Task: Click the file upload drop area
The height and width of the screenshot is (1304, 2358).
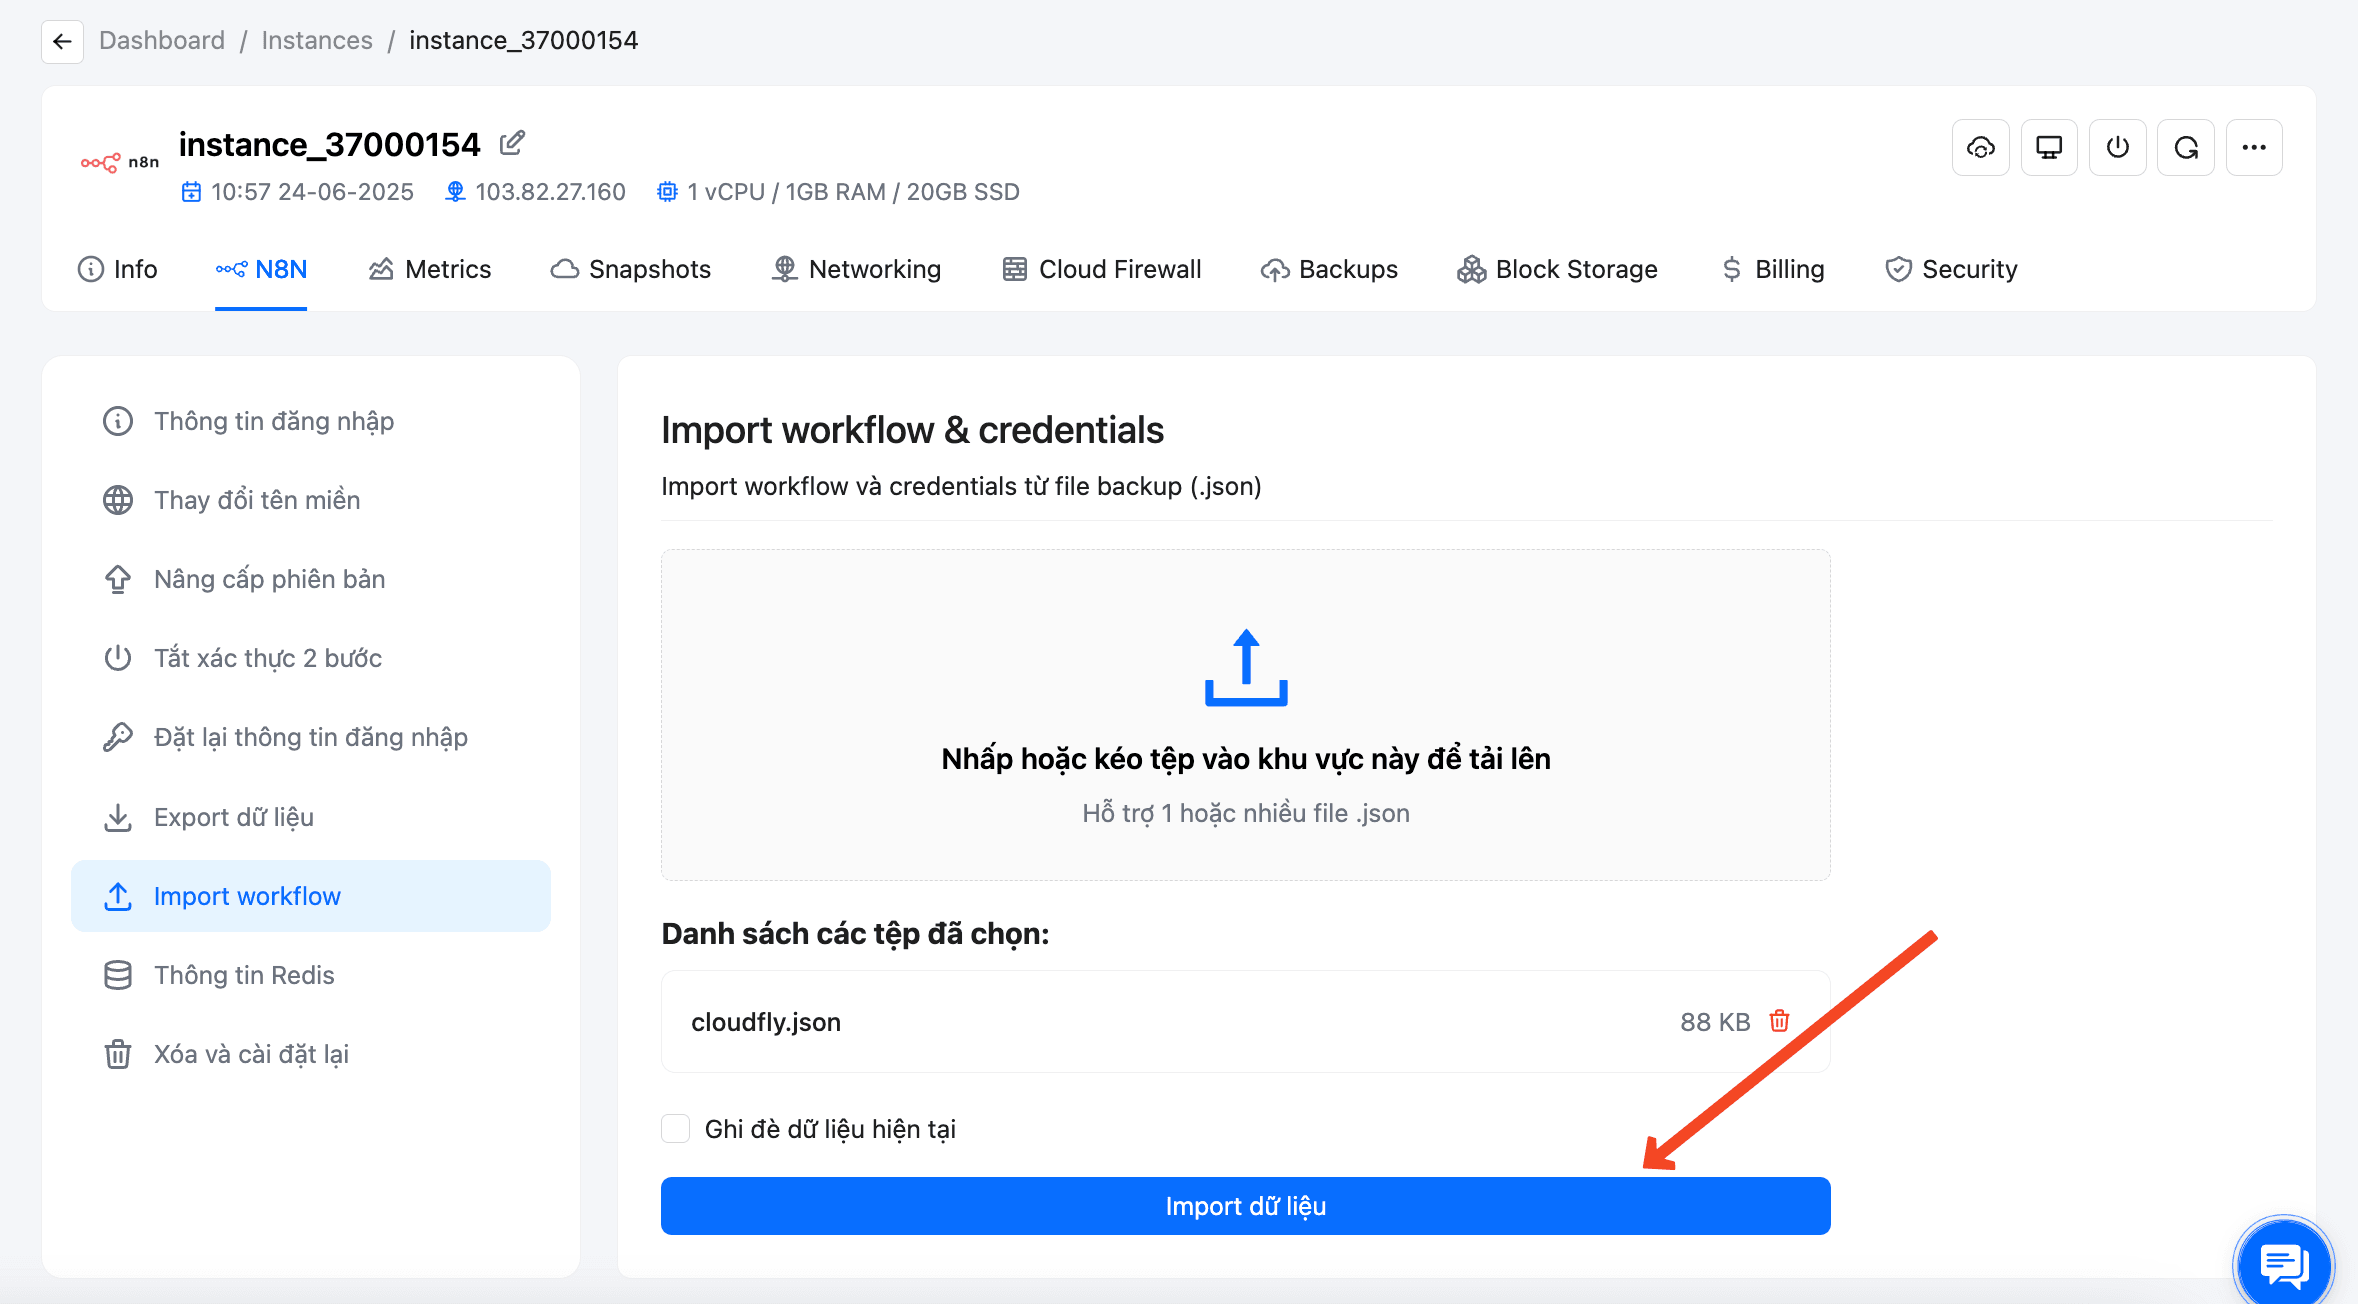Action: tap(1245, 714)
